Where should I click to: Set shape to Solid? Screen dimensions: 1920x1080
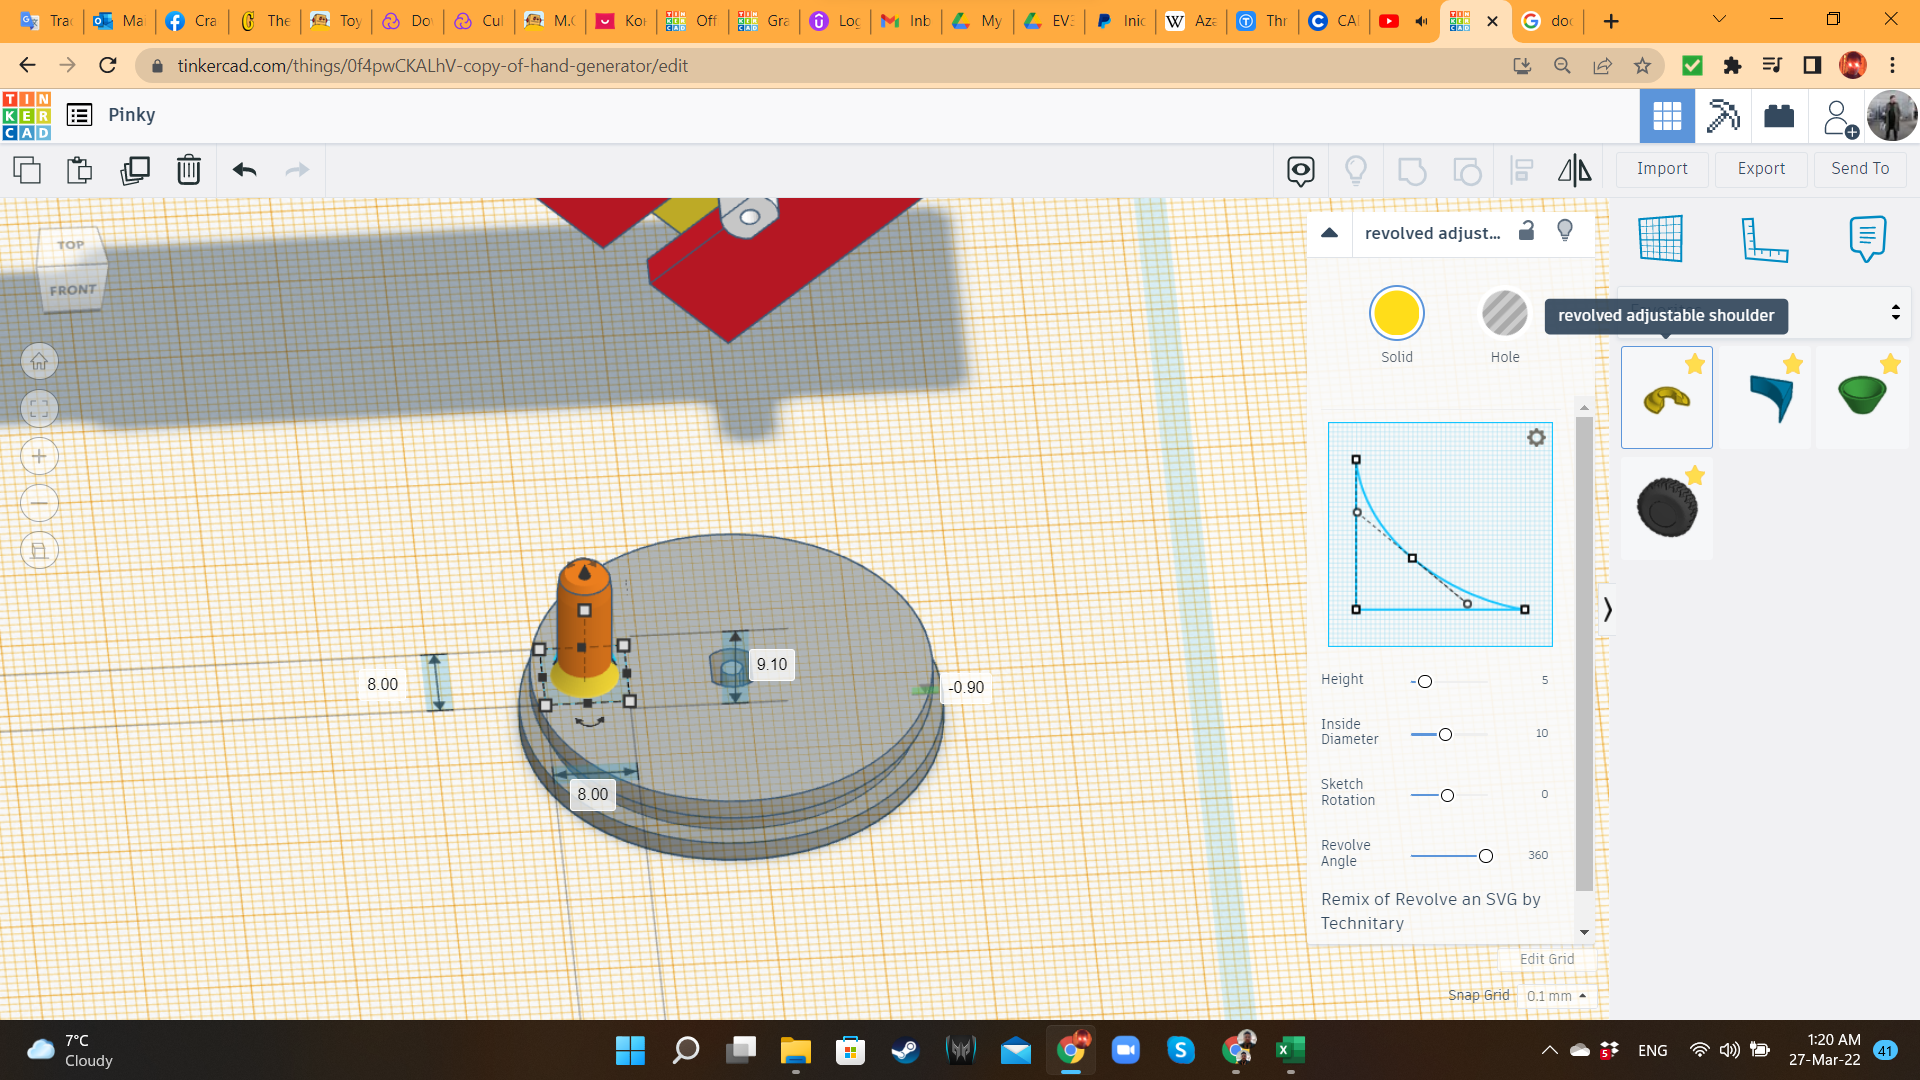tap(1396, 314)
